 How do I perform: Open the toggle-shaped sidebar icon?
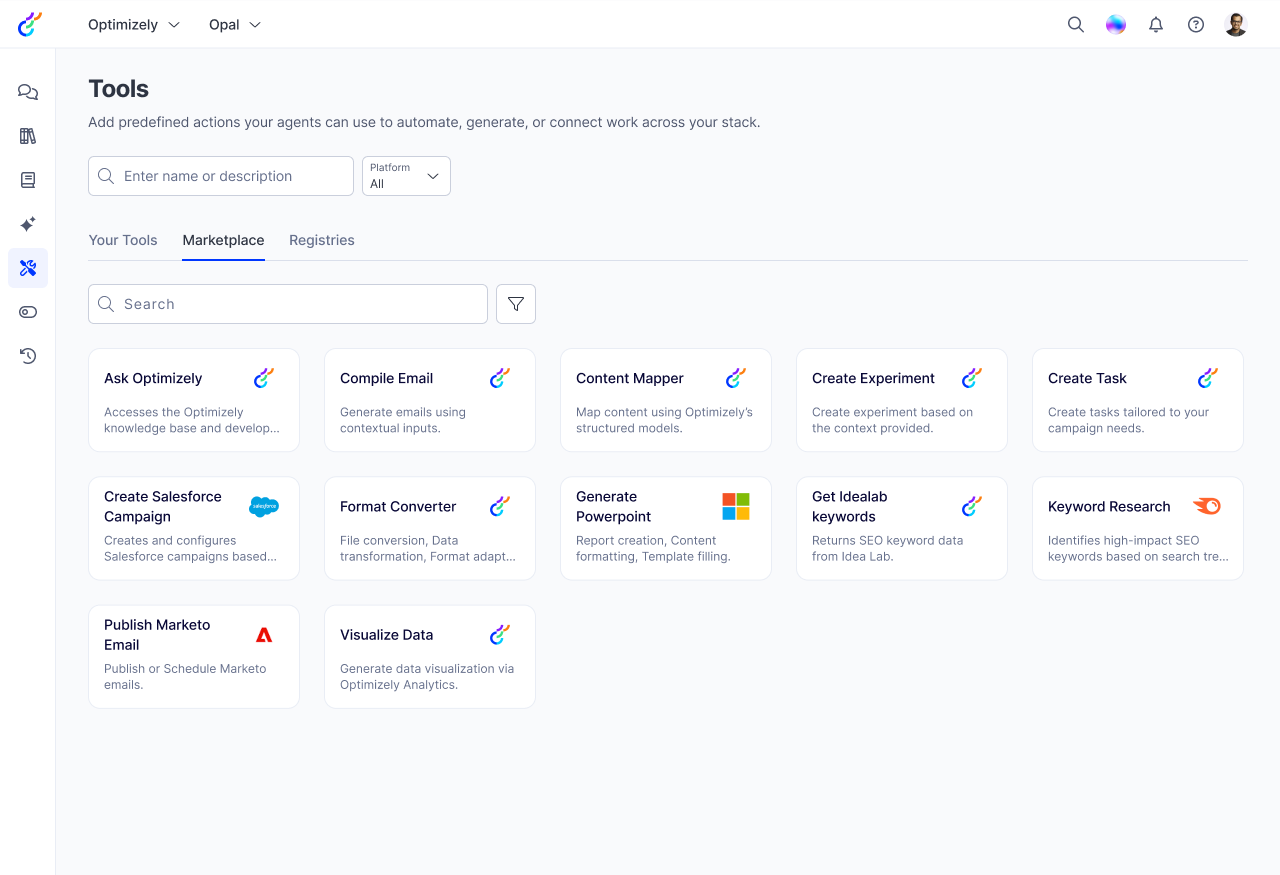(28, 312)
